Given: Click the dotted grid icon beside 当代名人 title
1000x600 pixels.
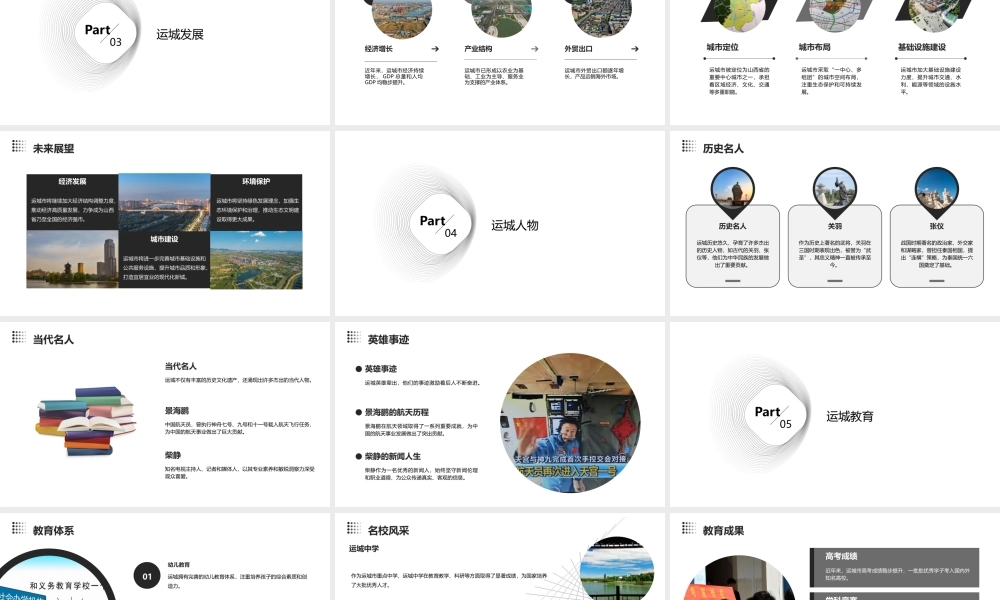Looking at the screenshot, I should tap(18, 337).
